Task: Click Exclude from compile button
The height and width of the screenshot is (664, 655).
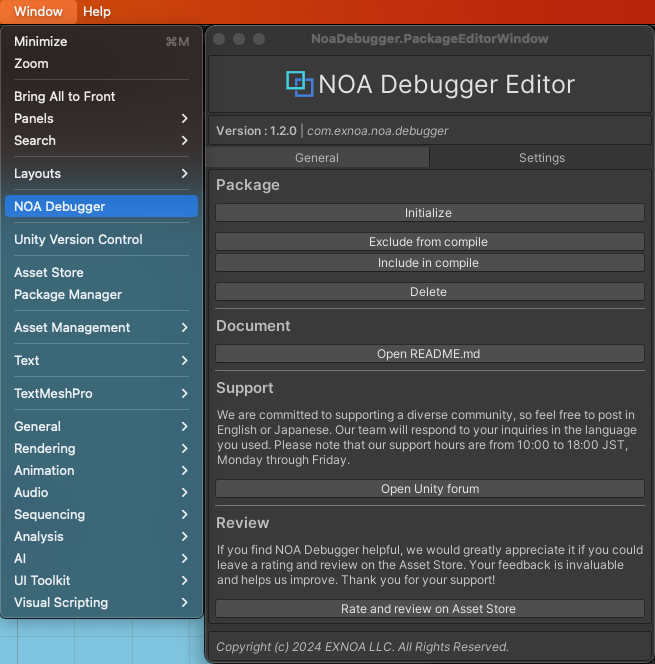Action: [430, 242]
